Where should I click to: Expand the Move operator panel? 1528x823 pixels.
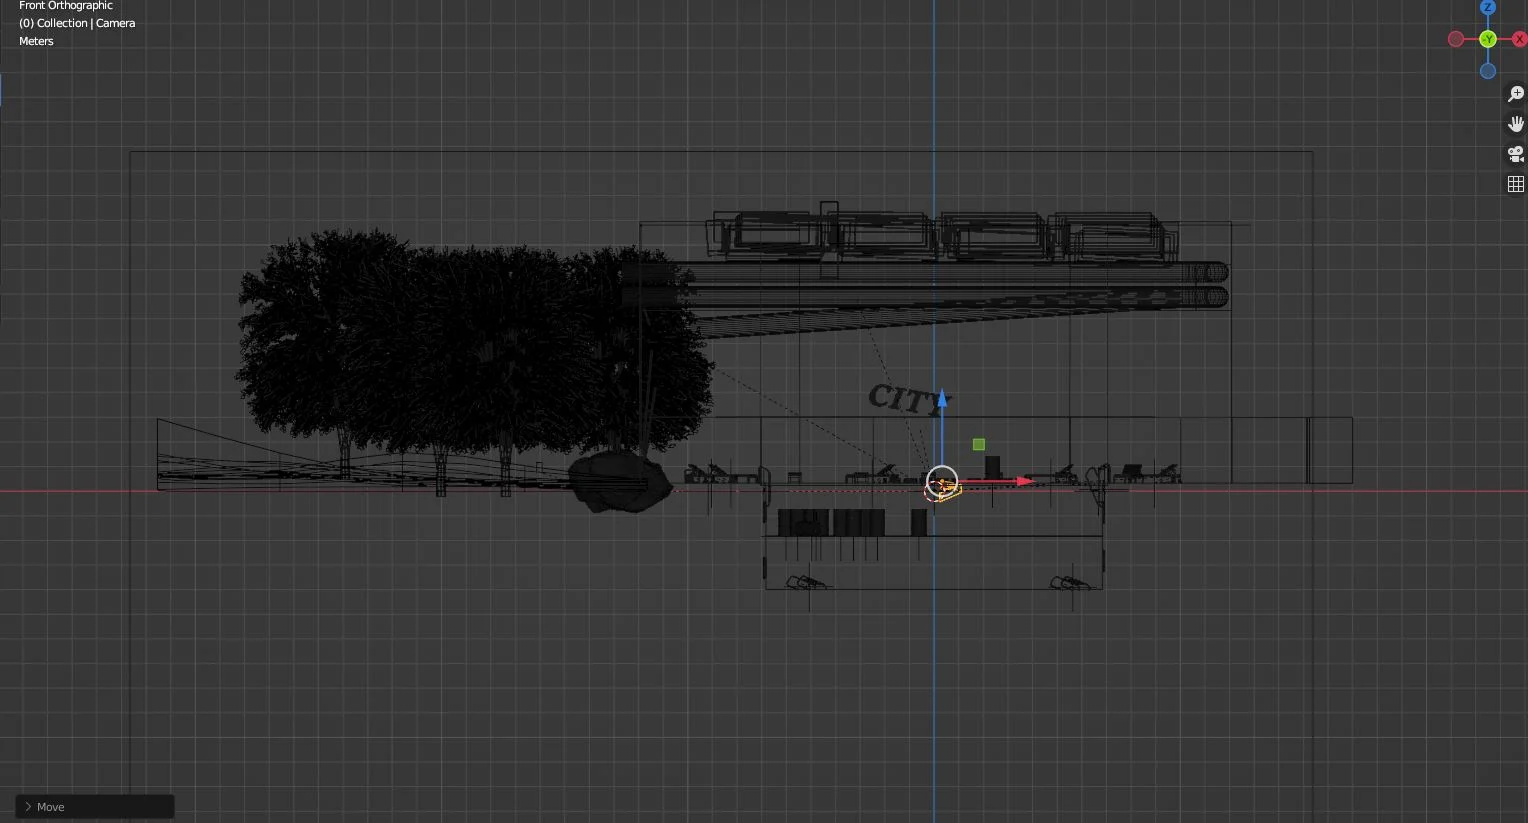pos(27,806)
